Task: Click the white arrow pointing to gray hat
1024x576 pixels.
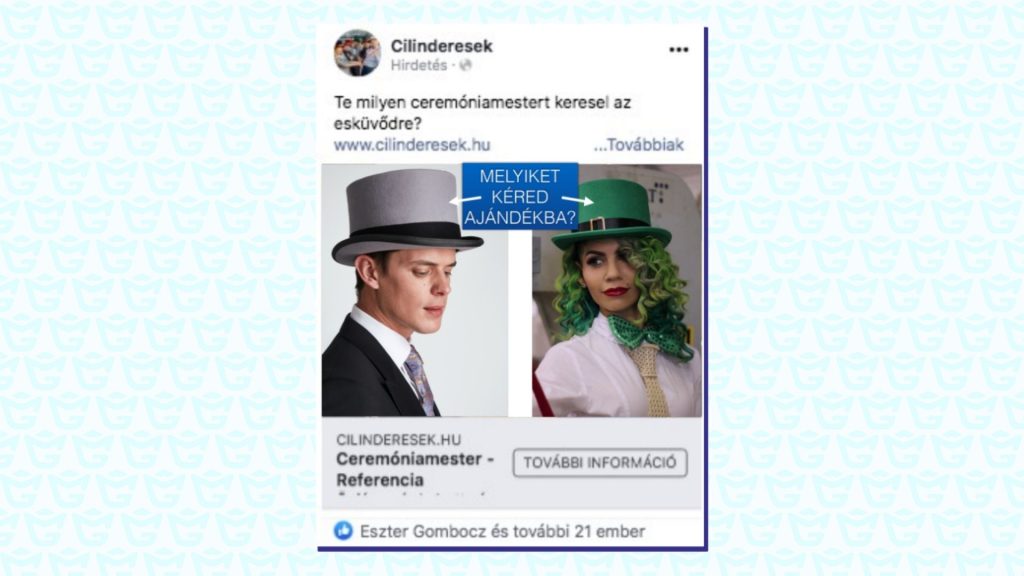Action: 465,200
